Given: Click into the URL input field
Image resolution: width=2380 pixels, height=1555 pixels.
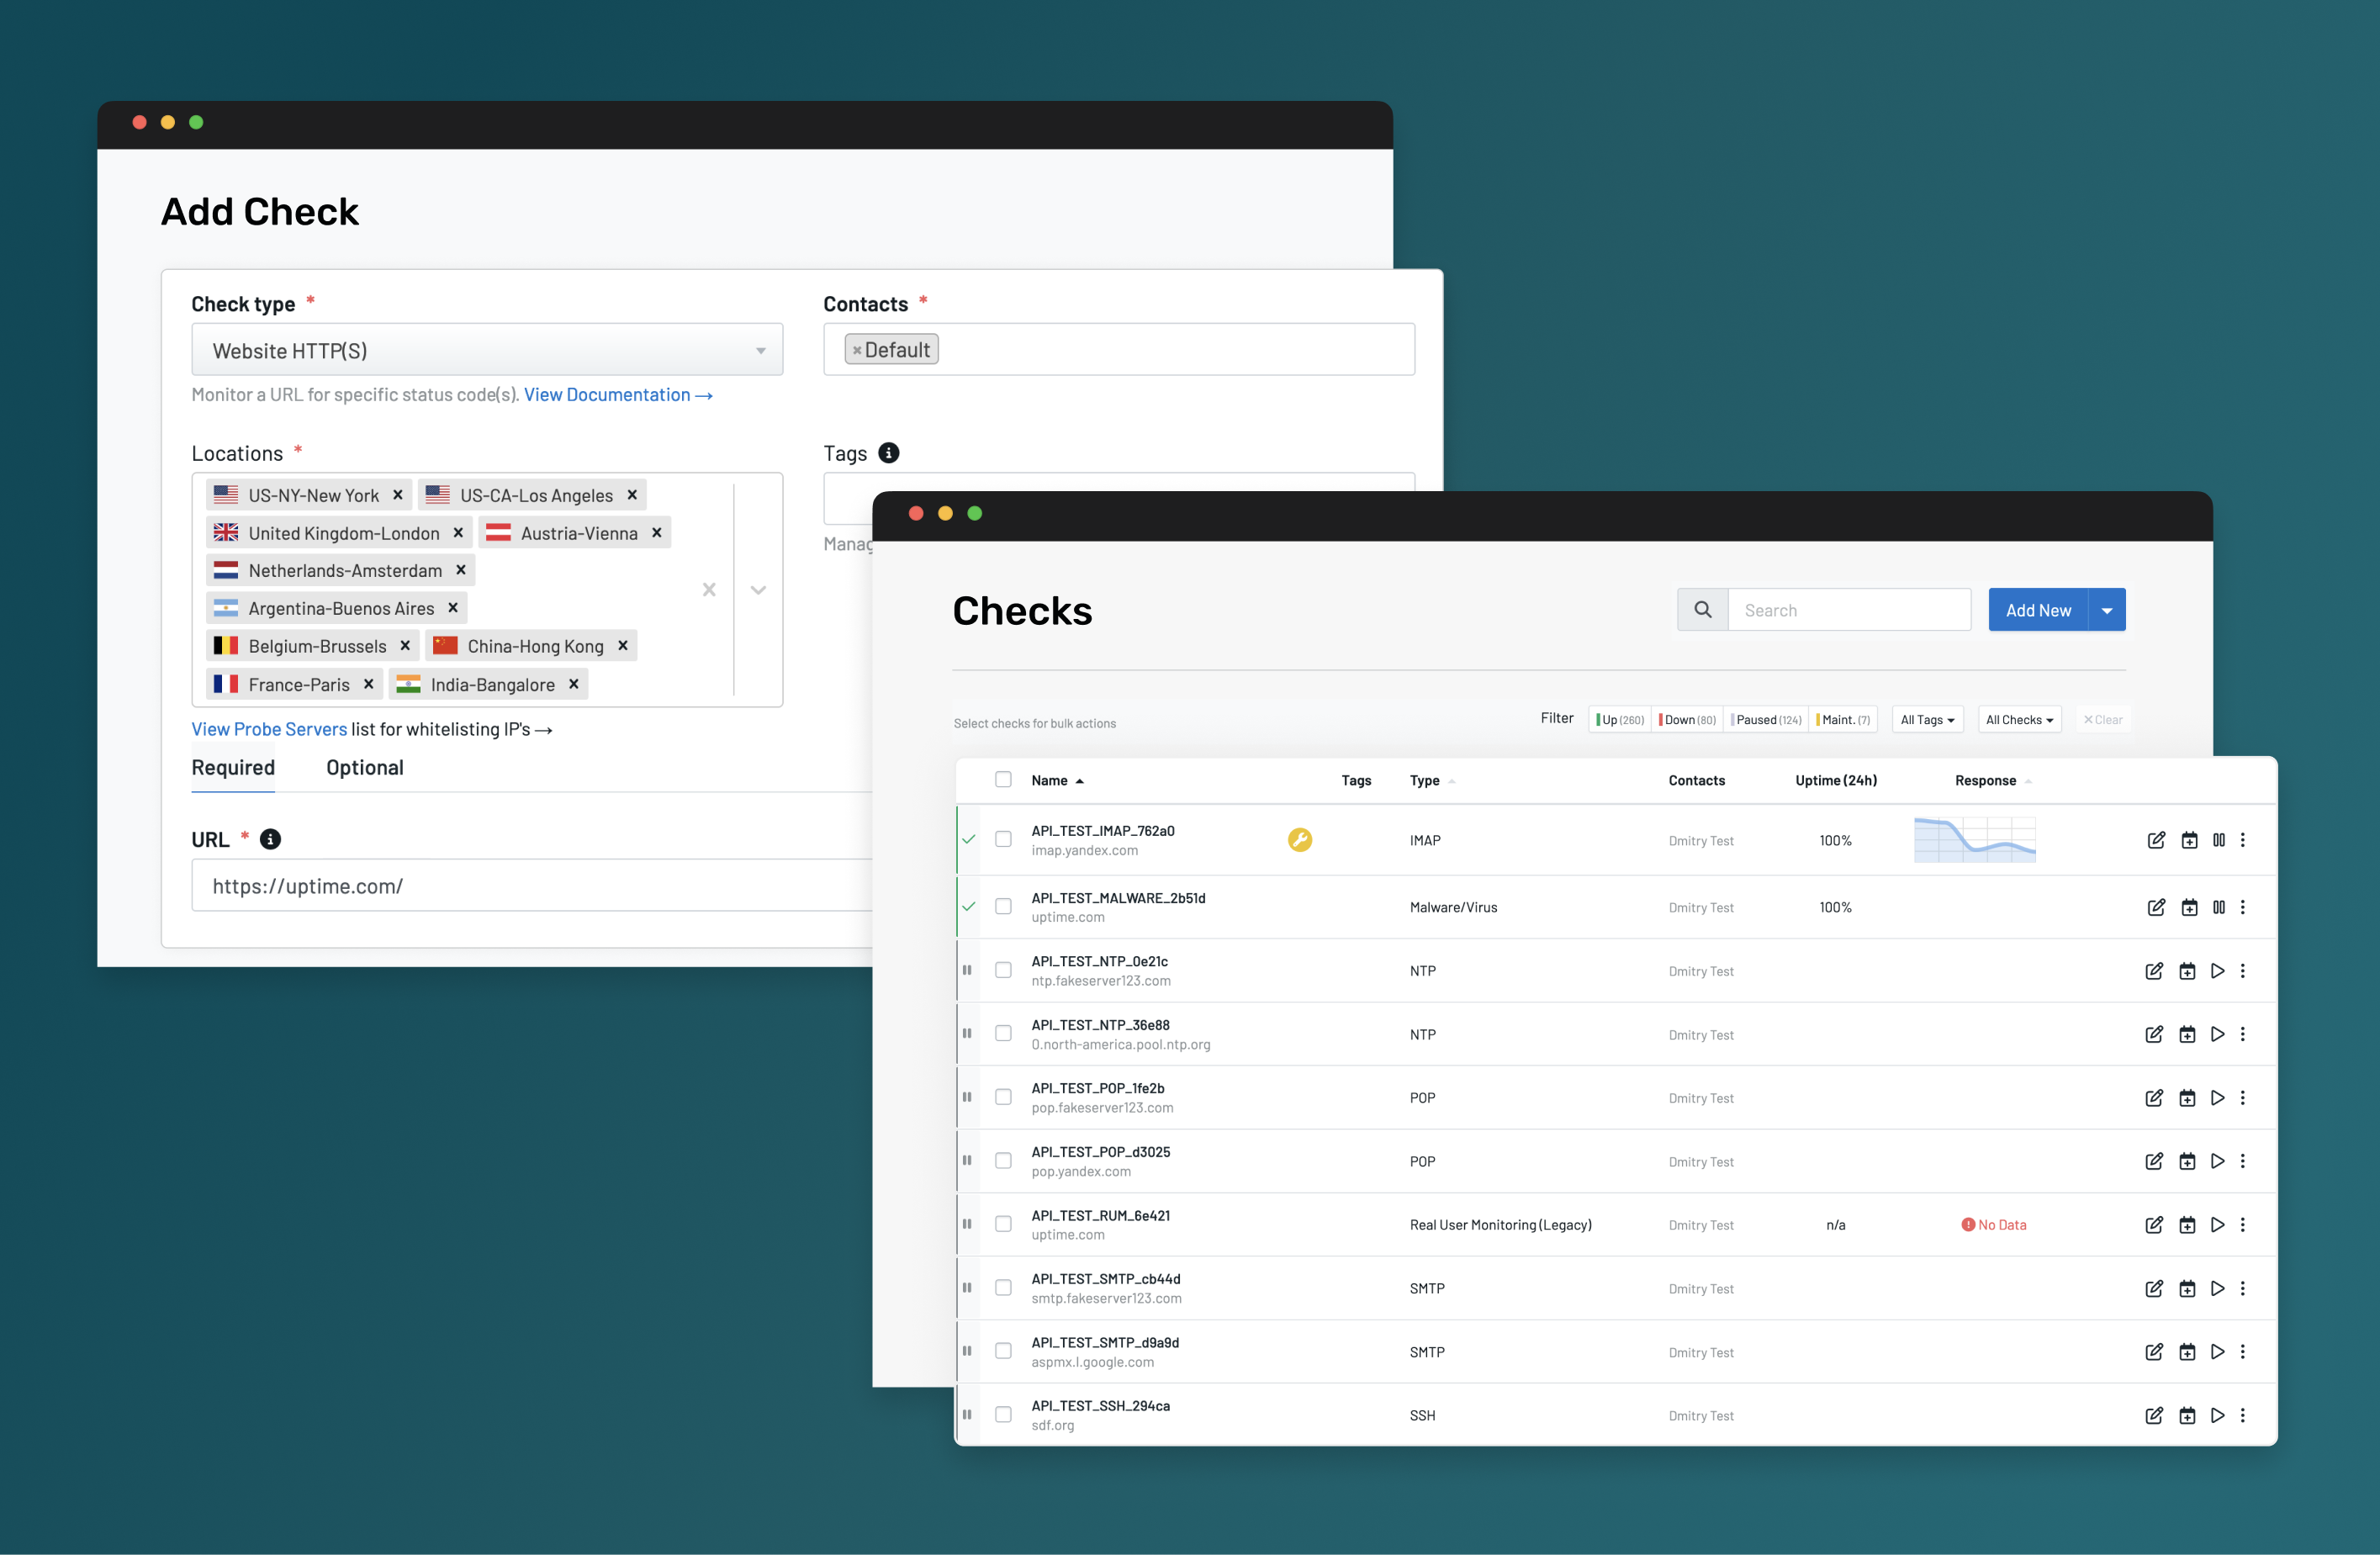Looking at the screenshot, I should coord(530,886).
